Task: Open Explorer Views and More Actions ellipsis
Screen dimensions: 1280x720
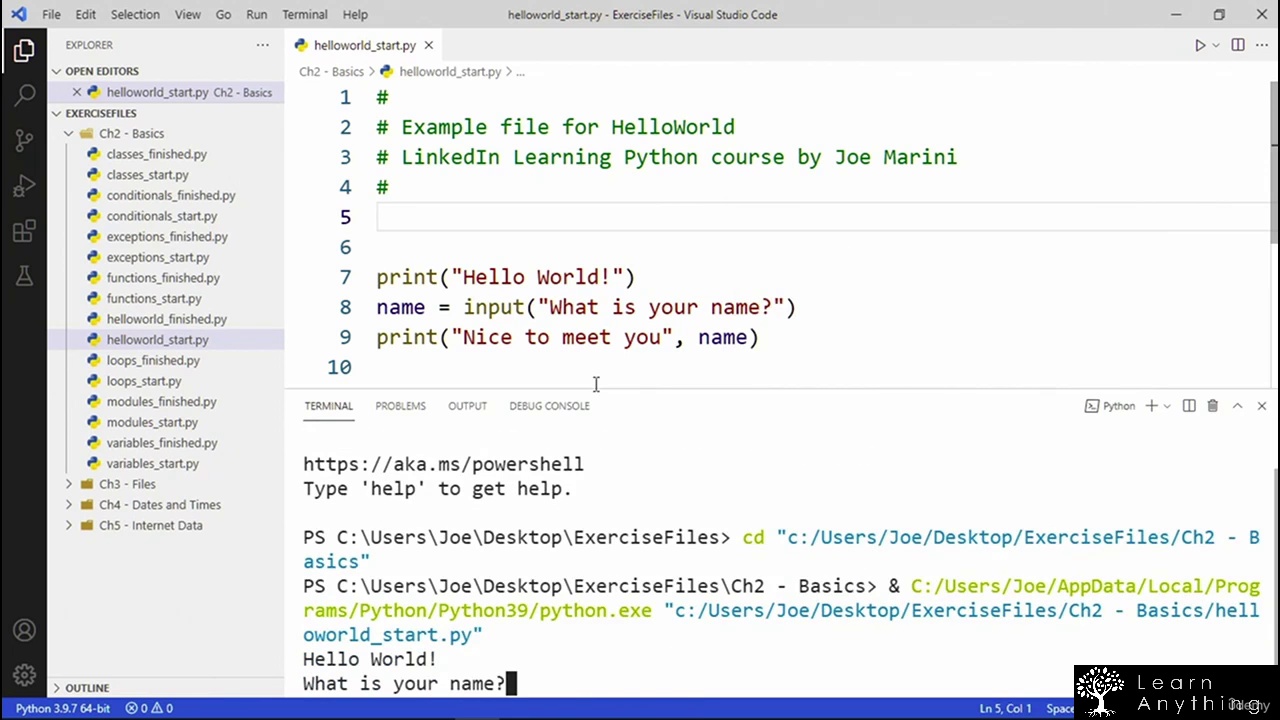Action: point(262,45)
